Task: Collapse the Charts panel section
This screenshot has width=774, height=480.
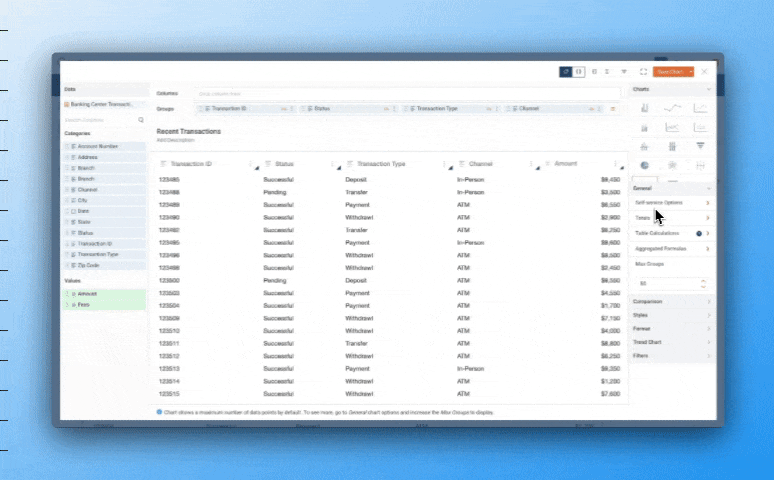Action: click(x=708, y=90)
